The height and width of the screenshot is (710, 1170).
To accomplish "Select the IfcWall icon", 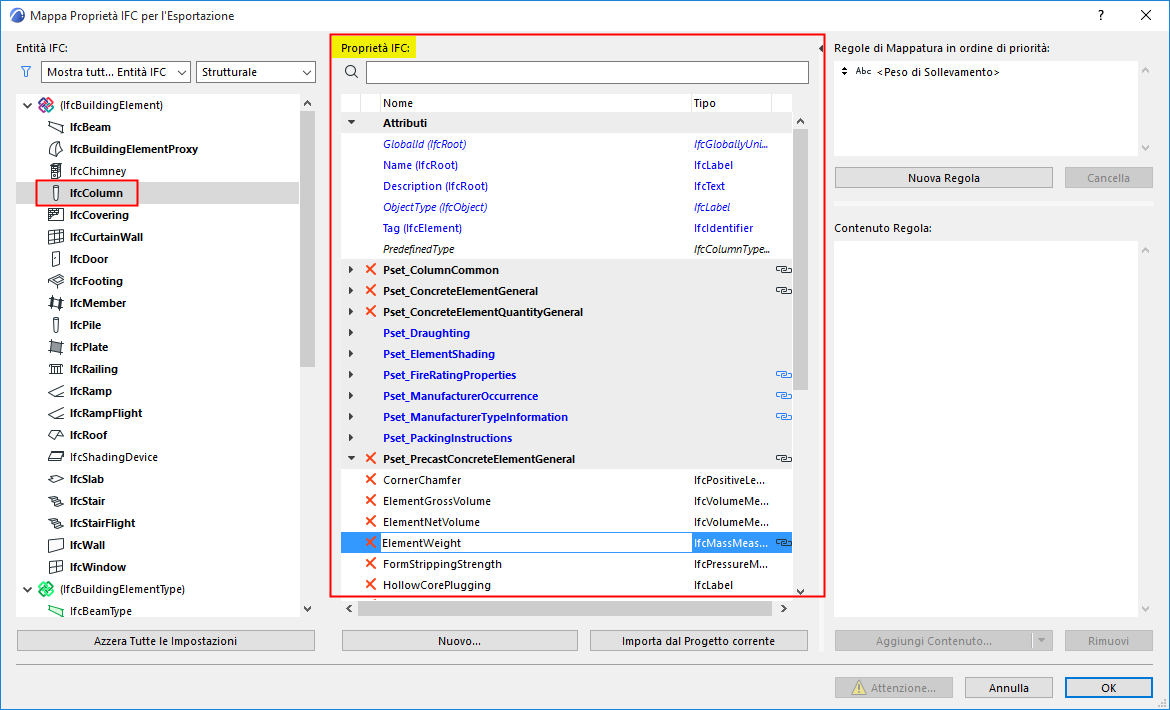I will 56,545.
